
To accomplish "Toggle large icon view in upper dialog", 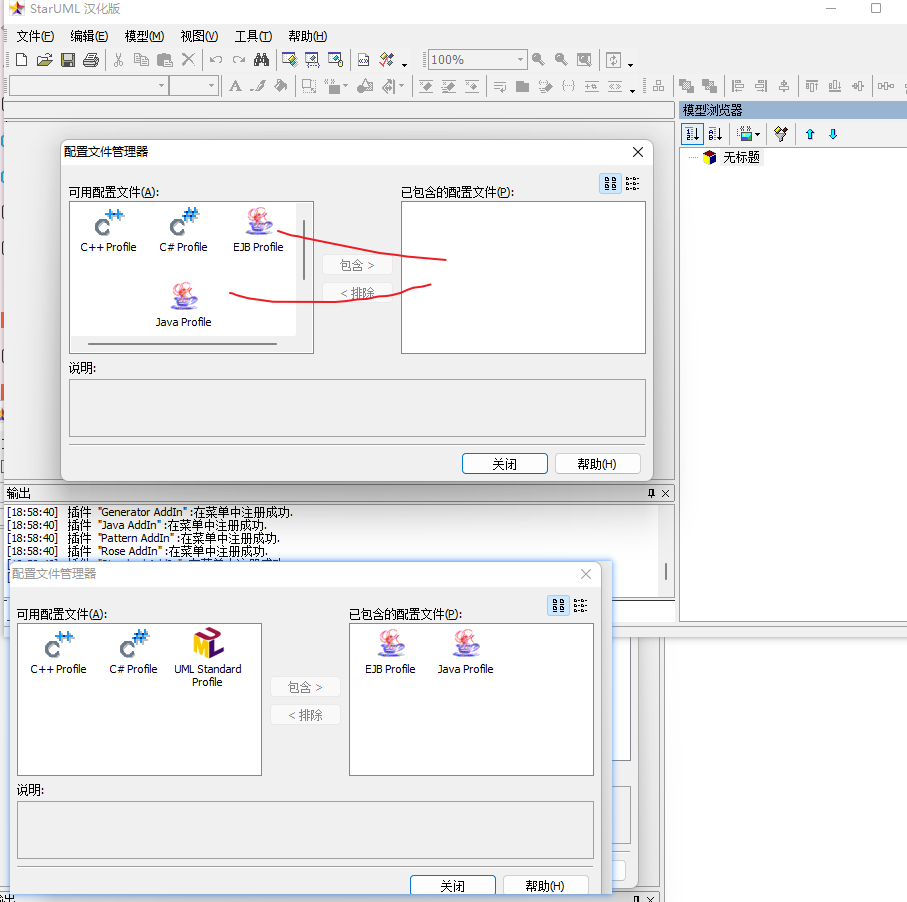I will (x=610, y=183).
